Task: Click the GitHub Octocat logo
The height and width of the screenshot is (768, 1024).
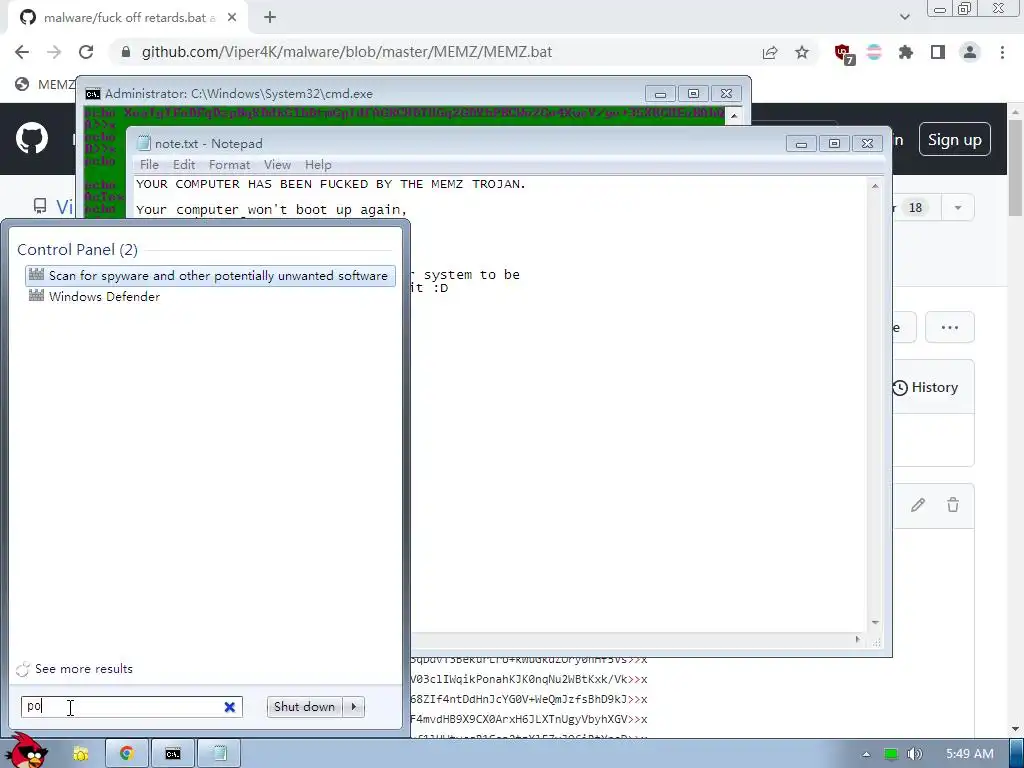Action: pos(32,138)
